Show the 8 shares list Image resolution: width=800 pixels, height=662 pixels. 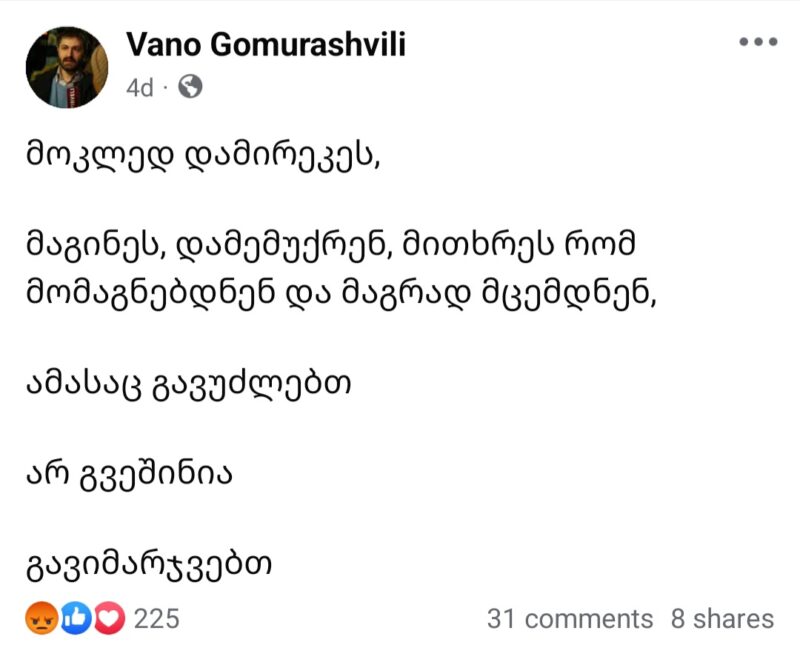[722, 619]
